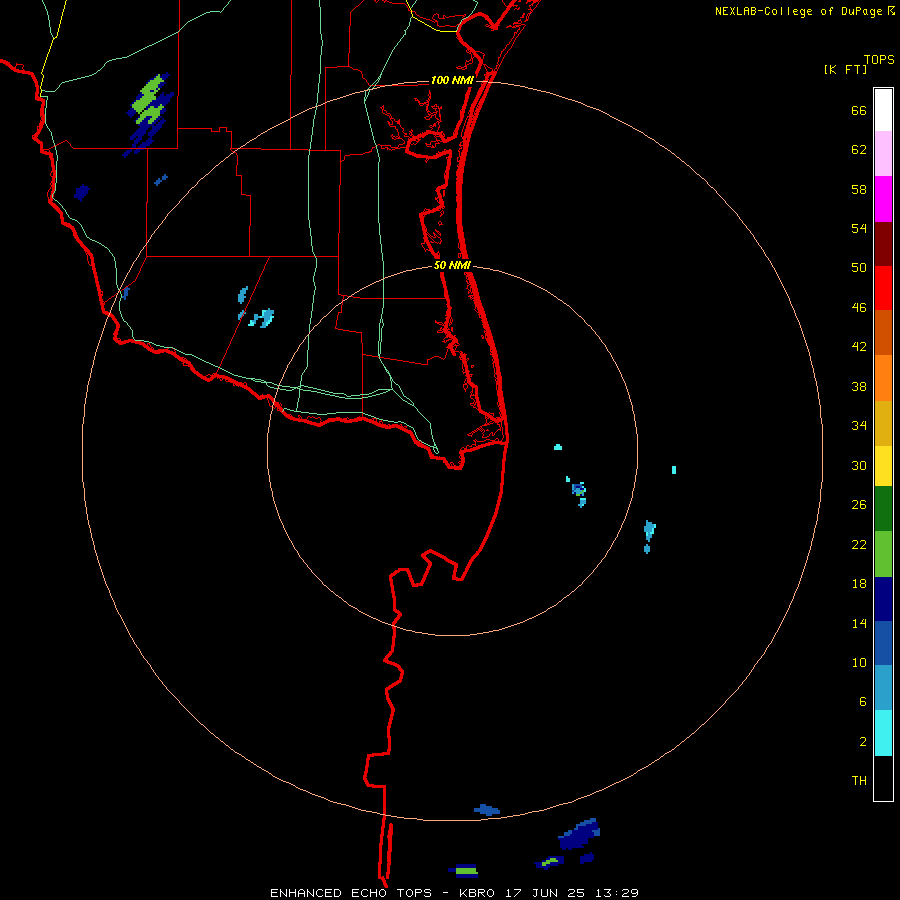Click the '[K FT]' units label
The image size is (900, 900).
[x=845, y=70]
